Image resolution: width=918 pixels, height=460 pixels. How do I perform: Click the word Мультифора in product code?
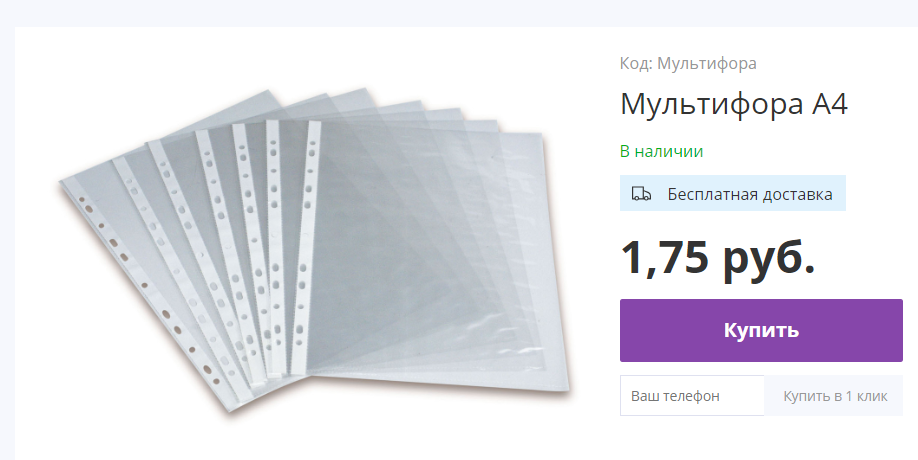(x=707, y=63)
